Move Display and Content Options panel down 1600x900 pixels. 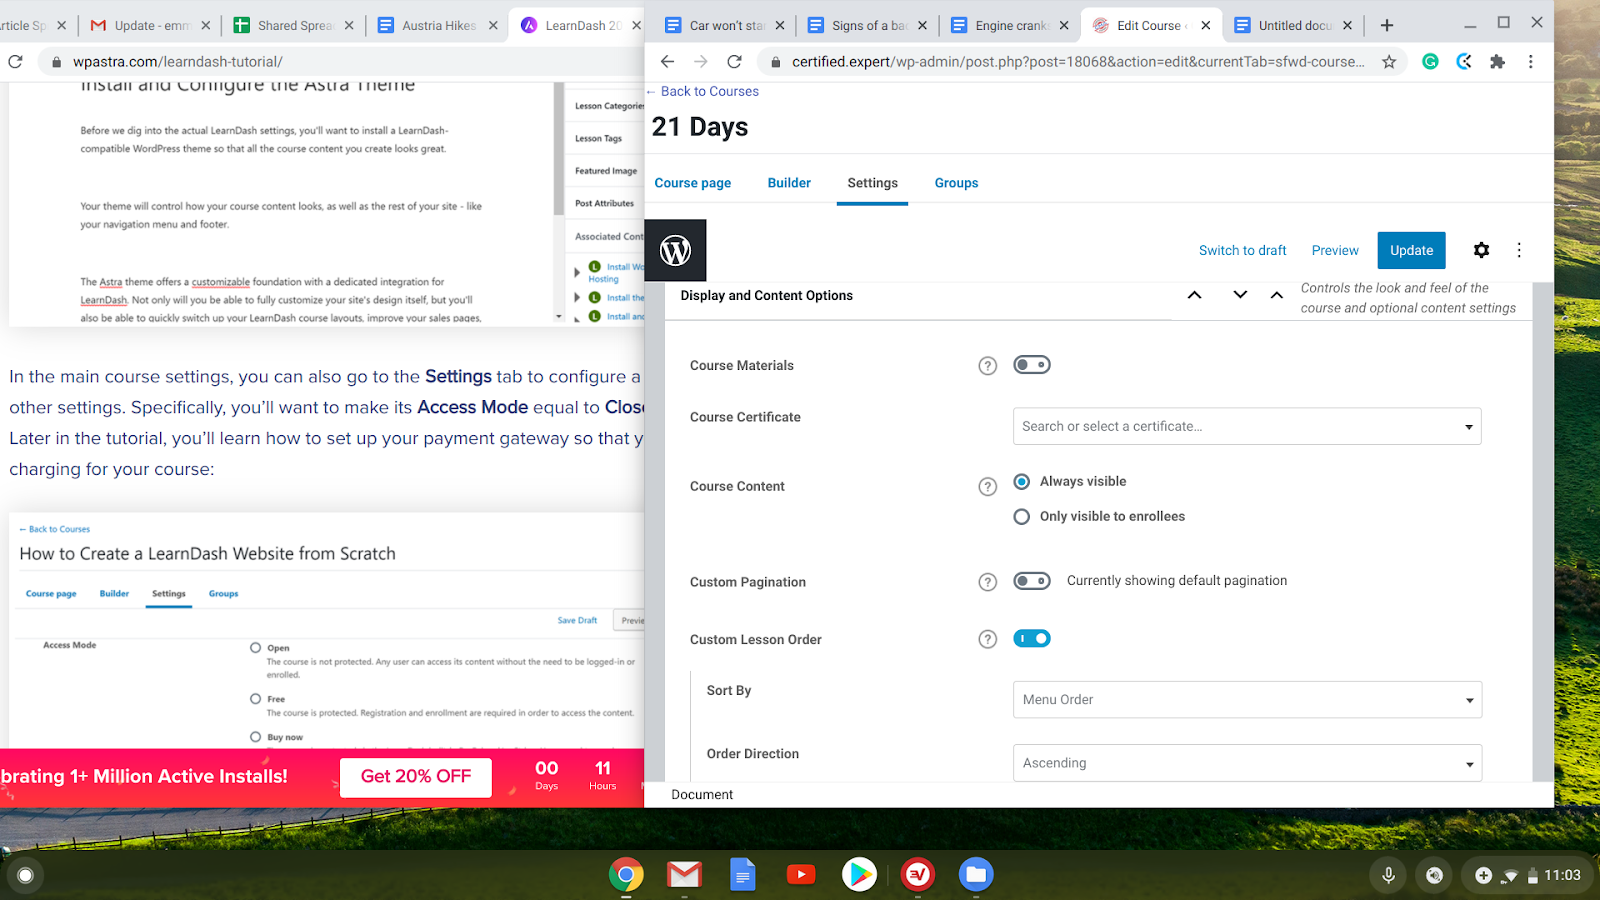coord(1240,295)
